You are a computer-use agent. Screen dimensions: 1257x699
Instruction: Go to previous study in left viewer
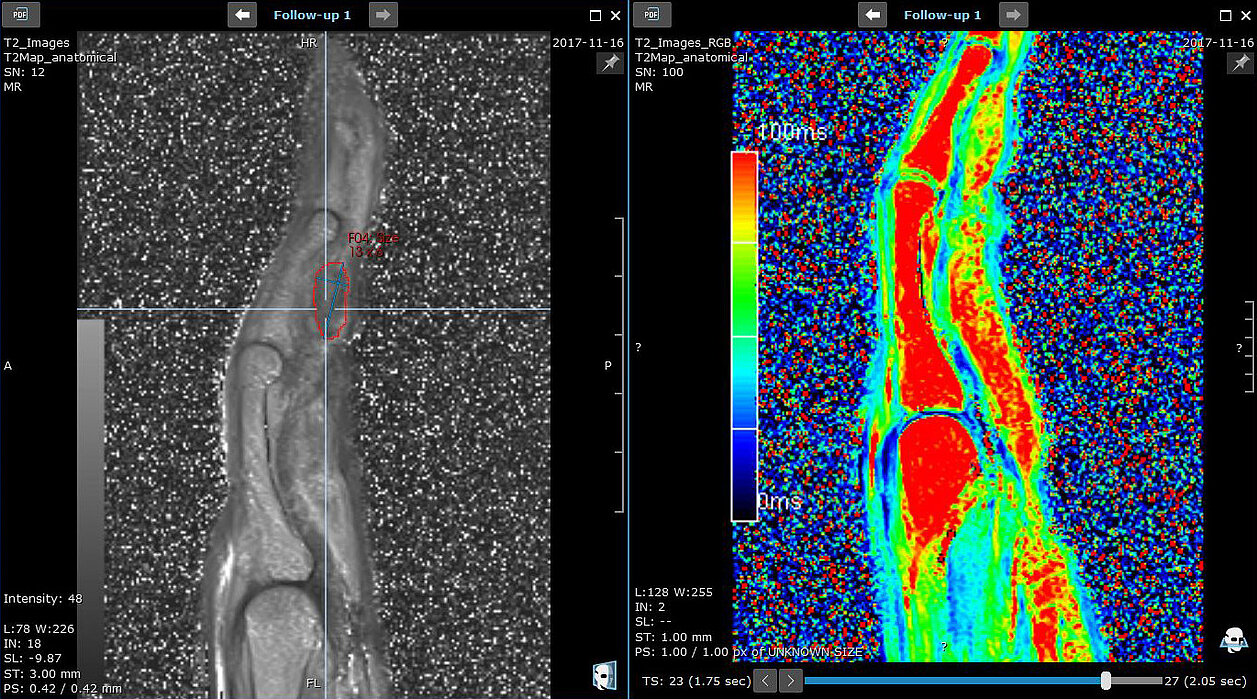coord(242,14)
